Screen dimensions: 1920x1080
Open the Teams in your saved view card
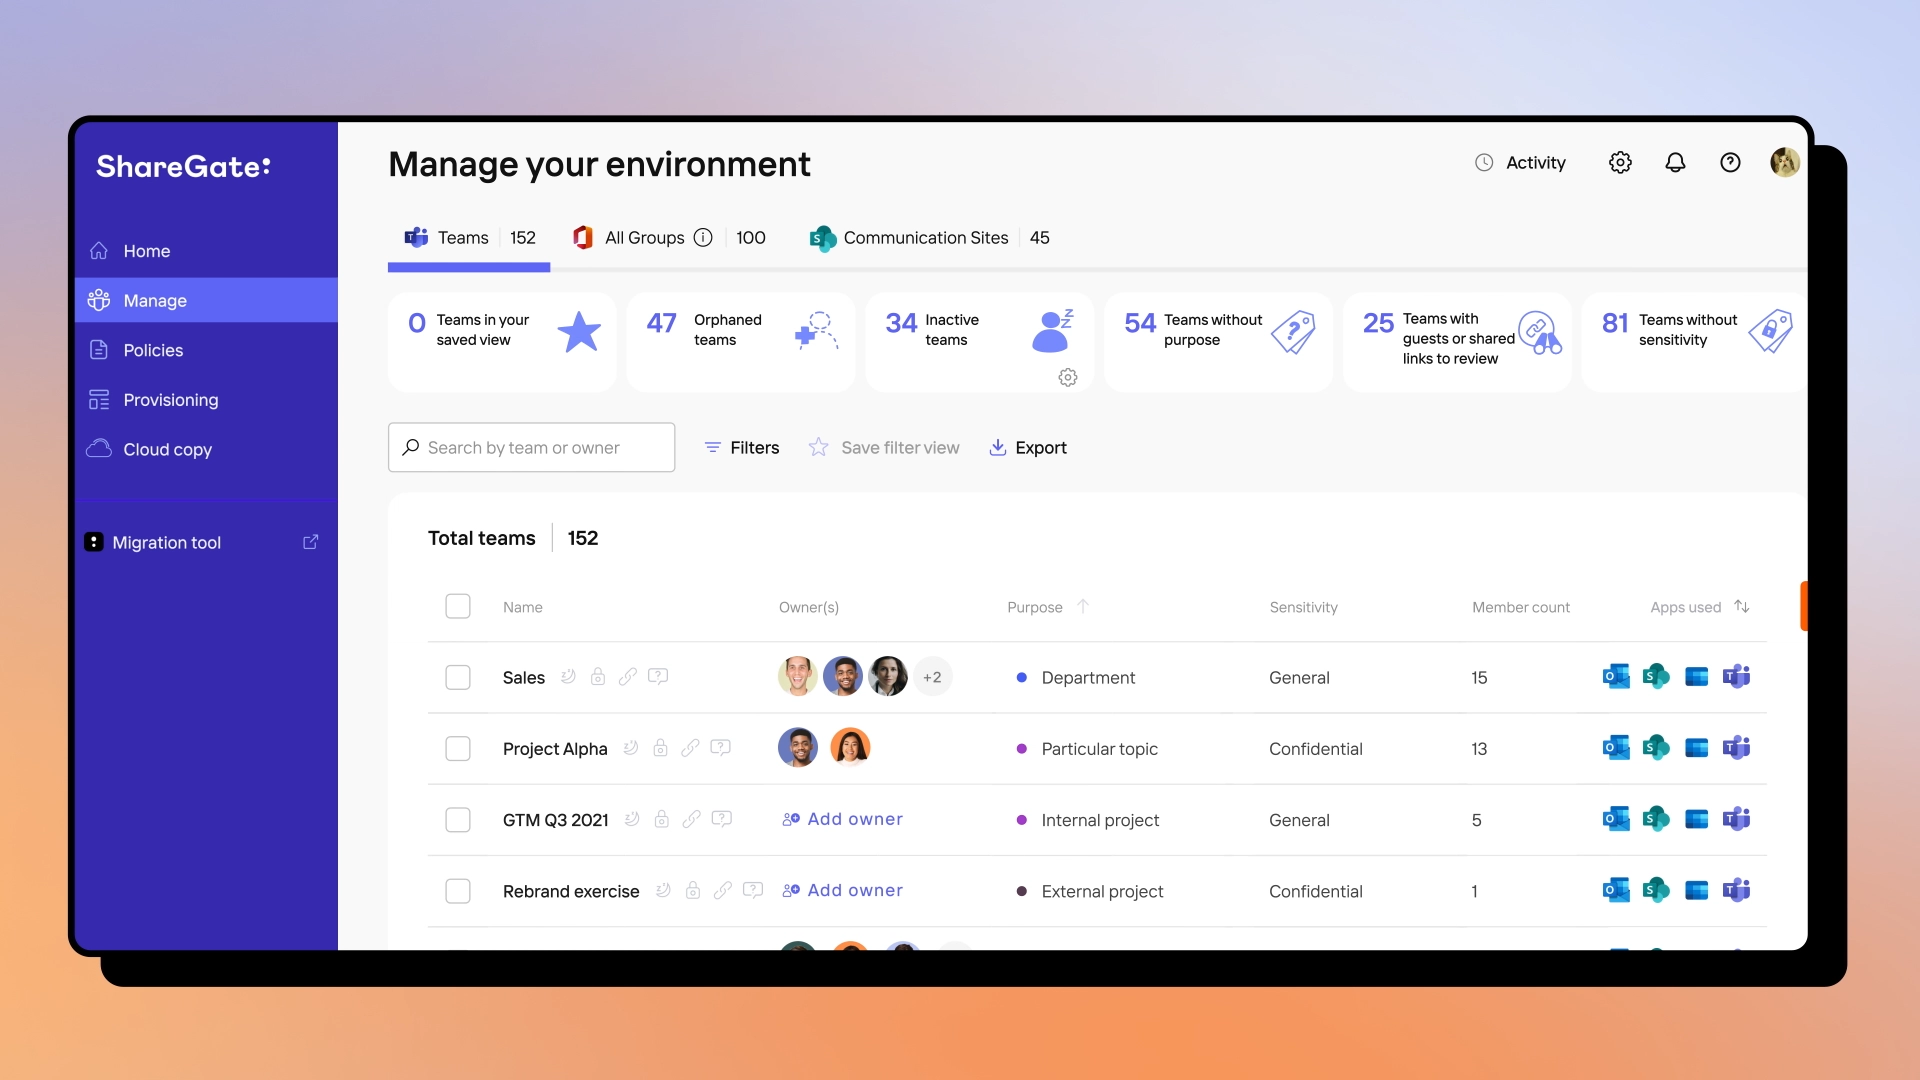[502, 341]
